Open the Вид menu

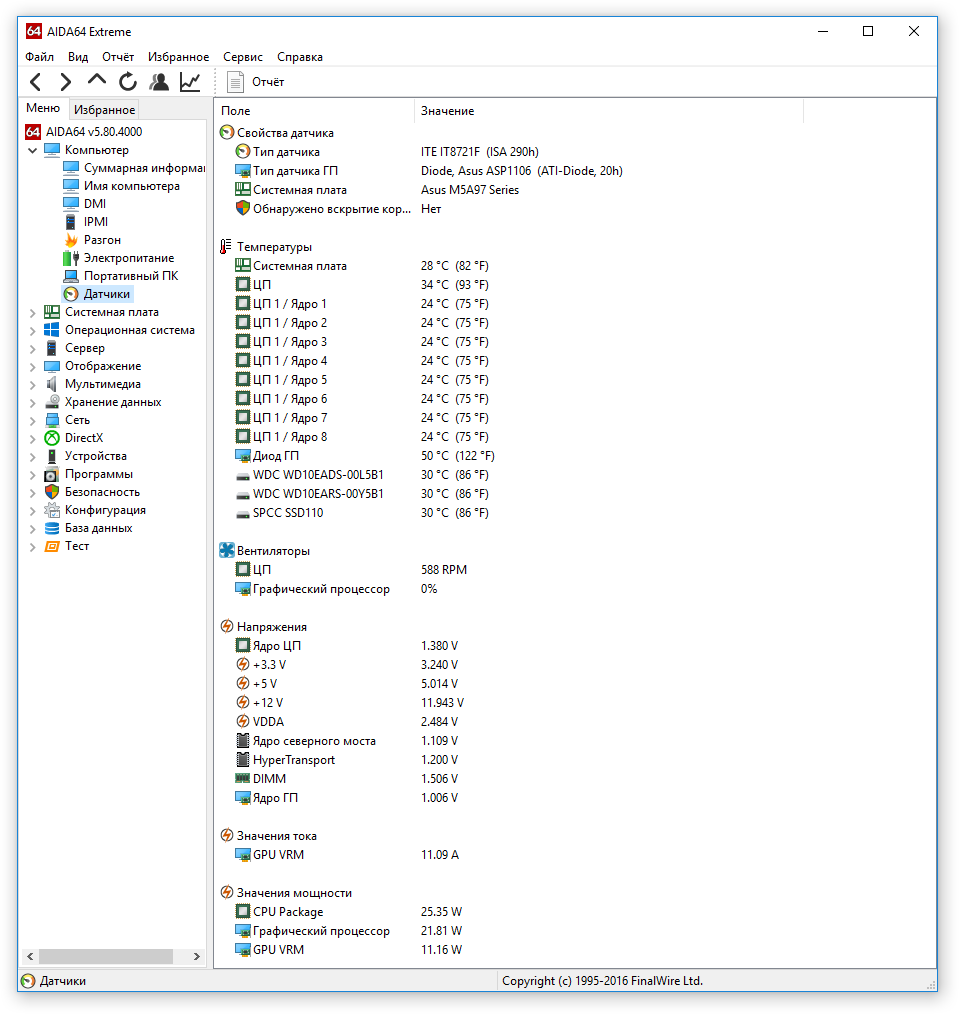pyautogui.click(x=78, y=57)
